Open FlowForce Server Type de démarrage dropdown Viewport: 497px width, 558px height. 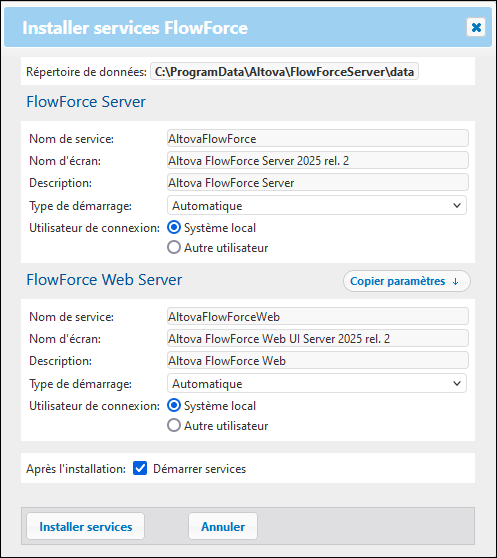[x=317, y=205]
